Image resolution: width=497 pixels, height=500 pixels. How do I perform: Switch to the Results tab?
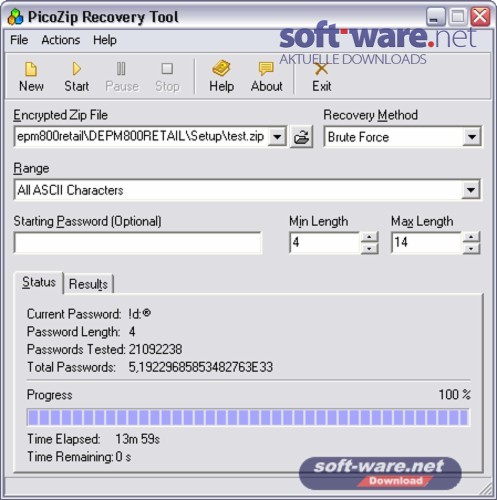point(88,284)
